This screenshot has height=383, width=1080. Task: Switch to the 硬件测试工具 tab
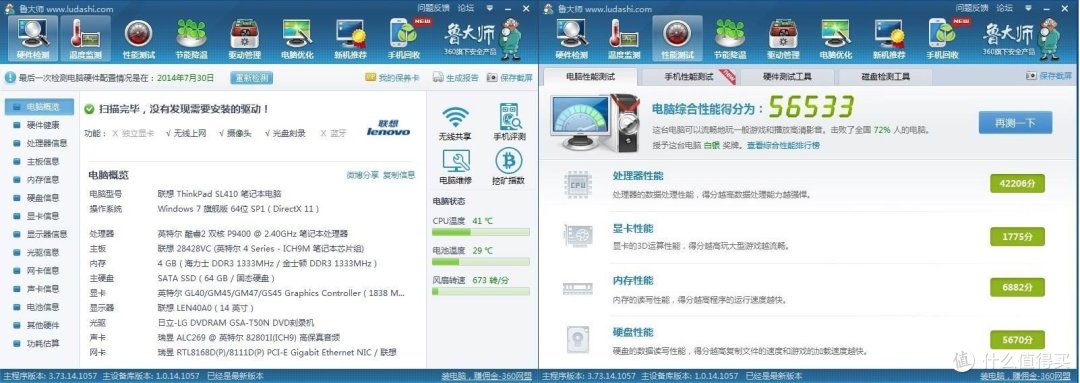pyautogui.click(x=787, y=76)
